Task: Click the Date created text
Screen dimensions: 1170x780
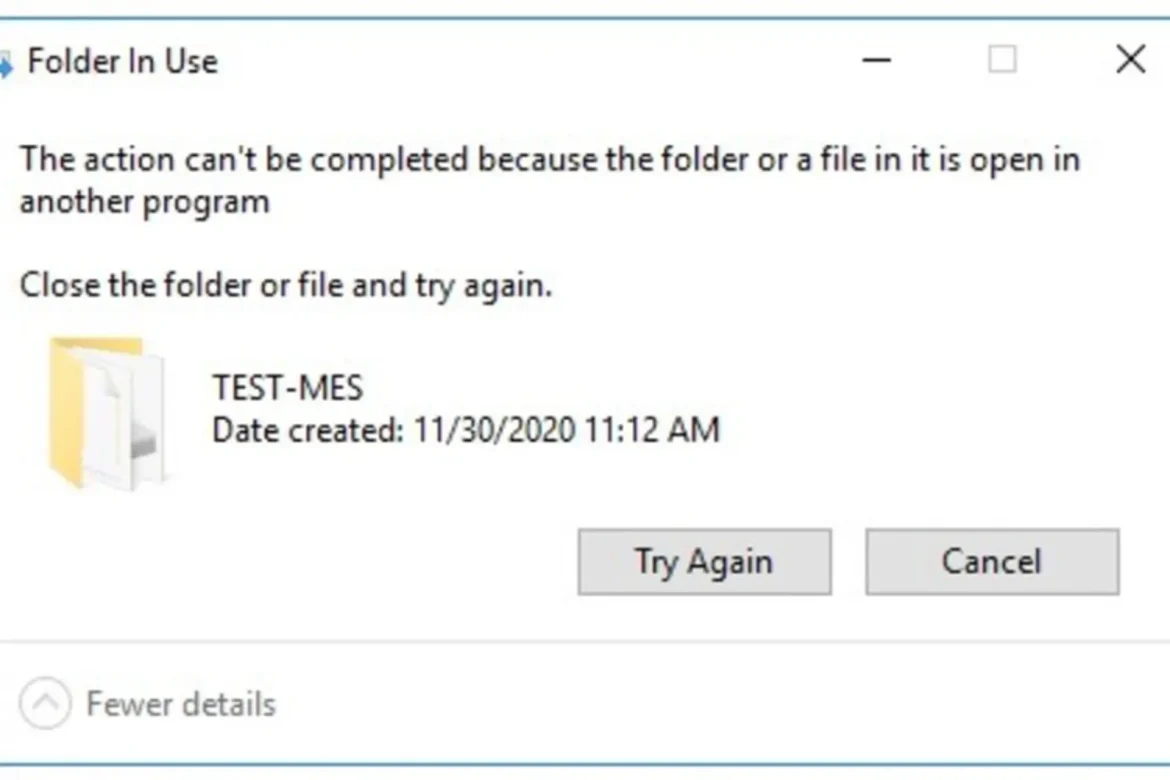Action: coord(464,429)
